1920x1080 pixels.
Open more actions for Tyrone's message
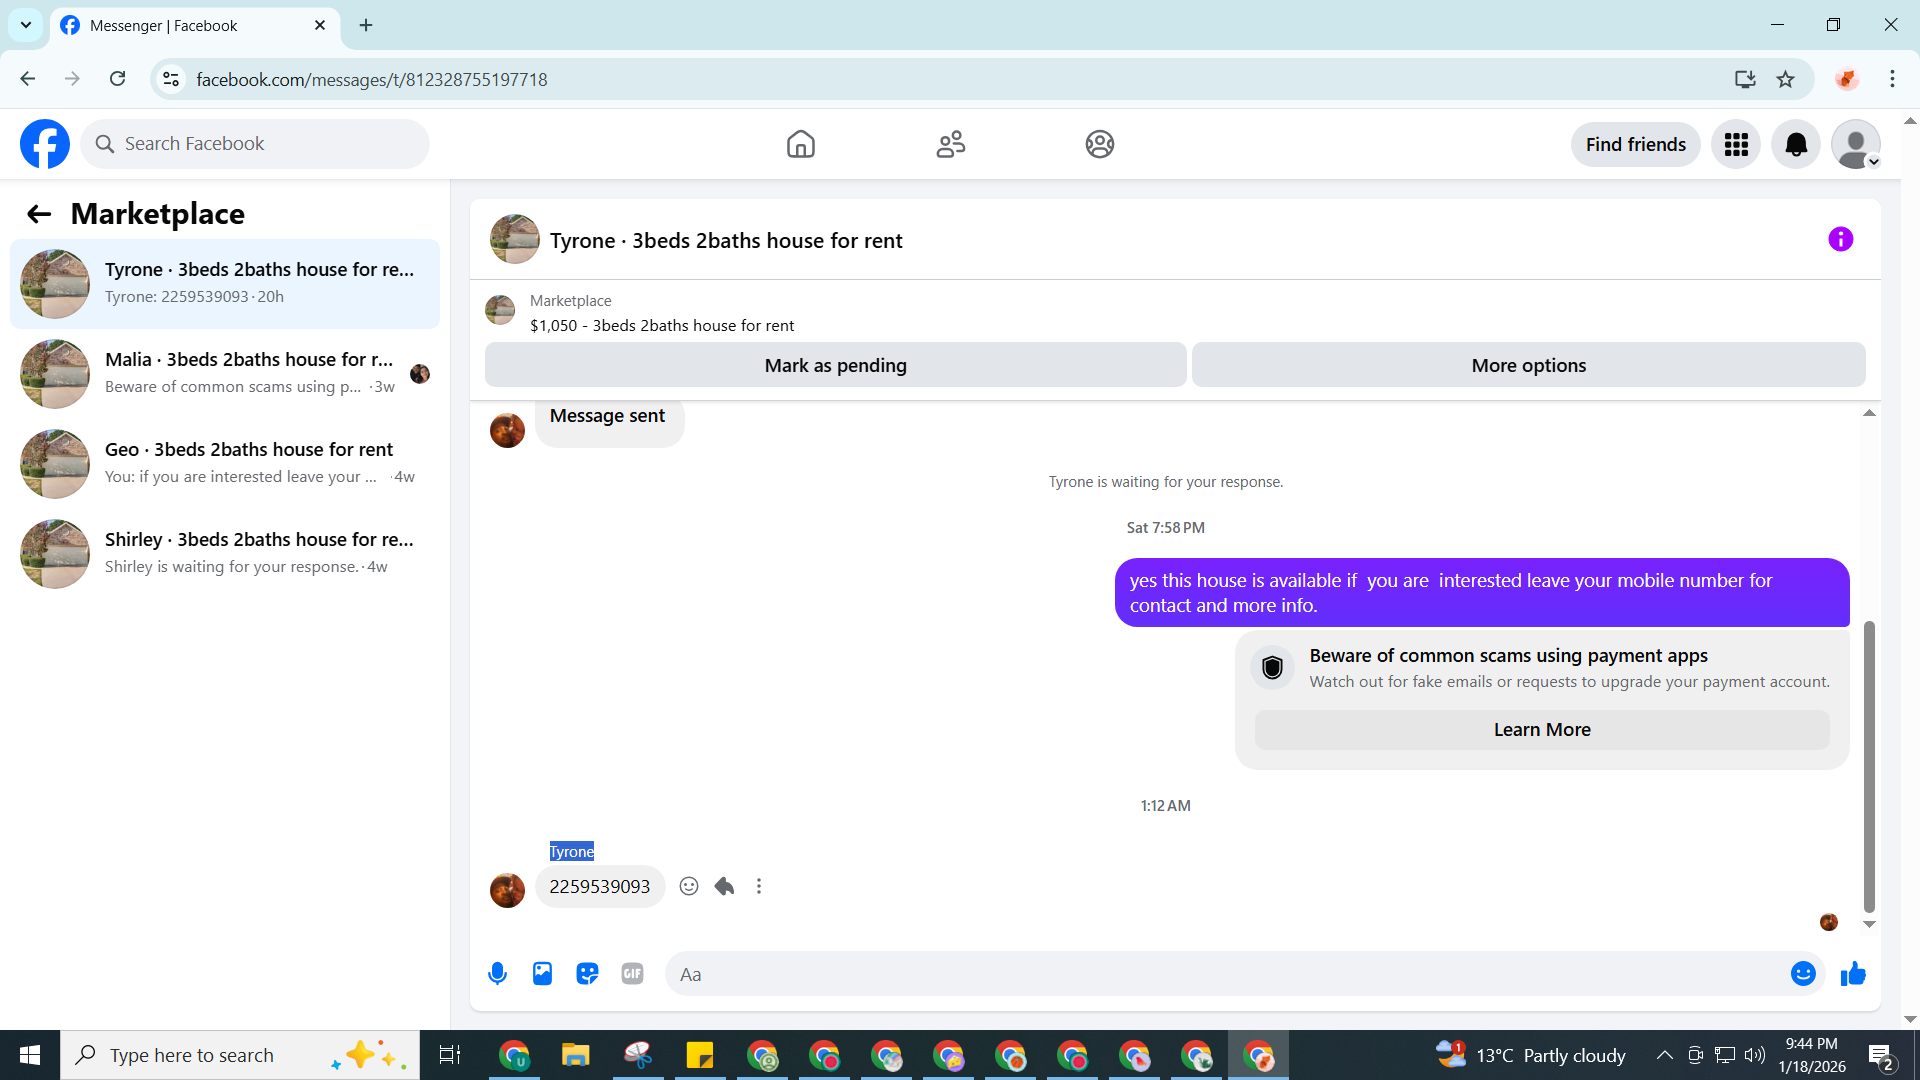pos(759,887)
